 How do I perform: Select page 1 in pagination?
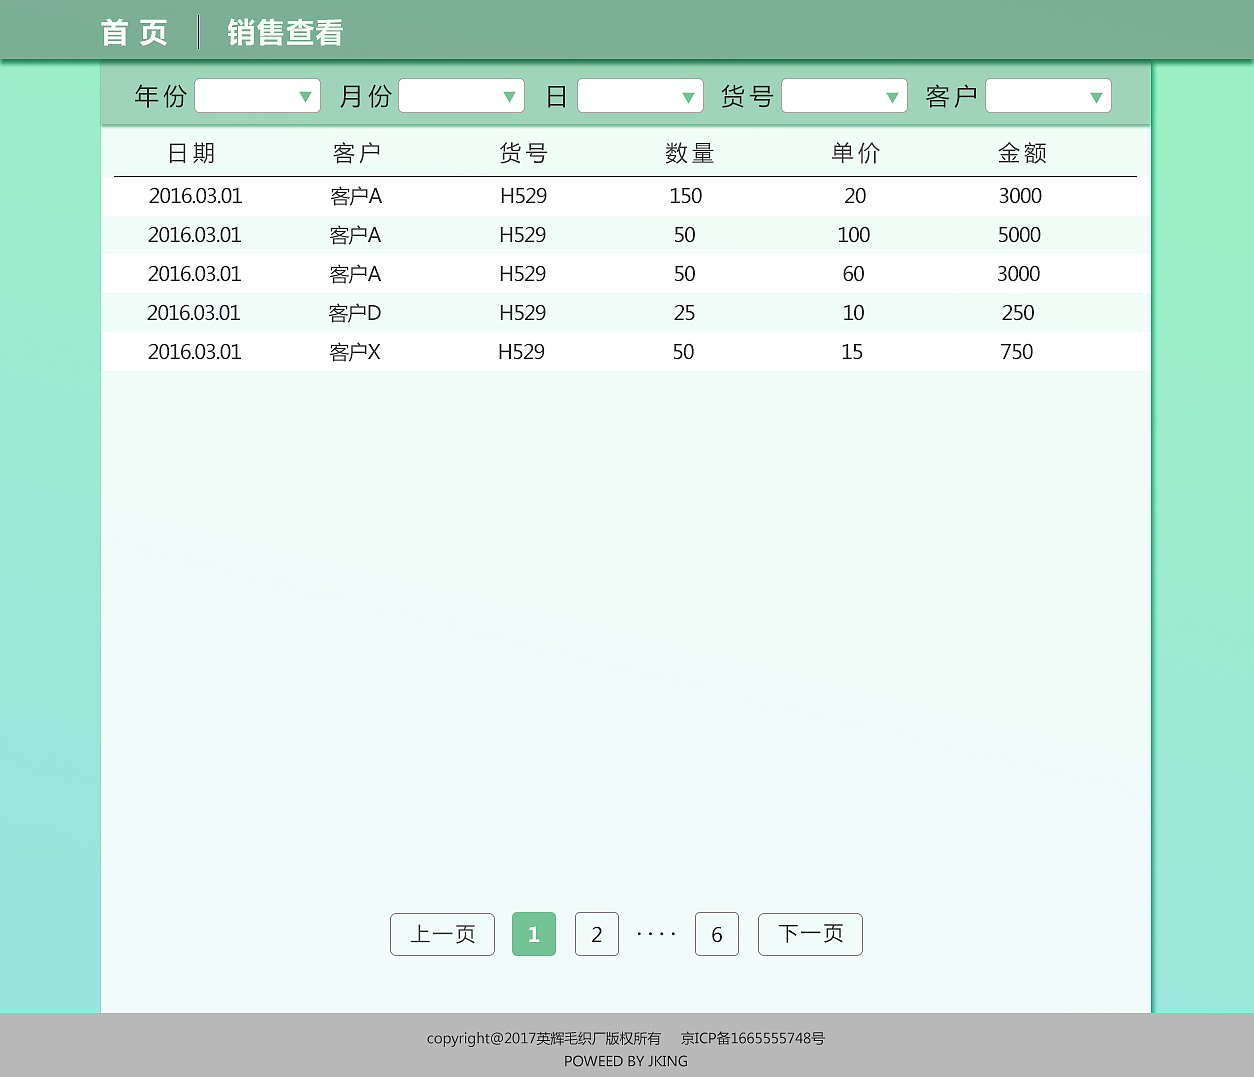click(x=534, y=934)
